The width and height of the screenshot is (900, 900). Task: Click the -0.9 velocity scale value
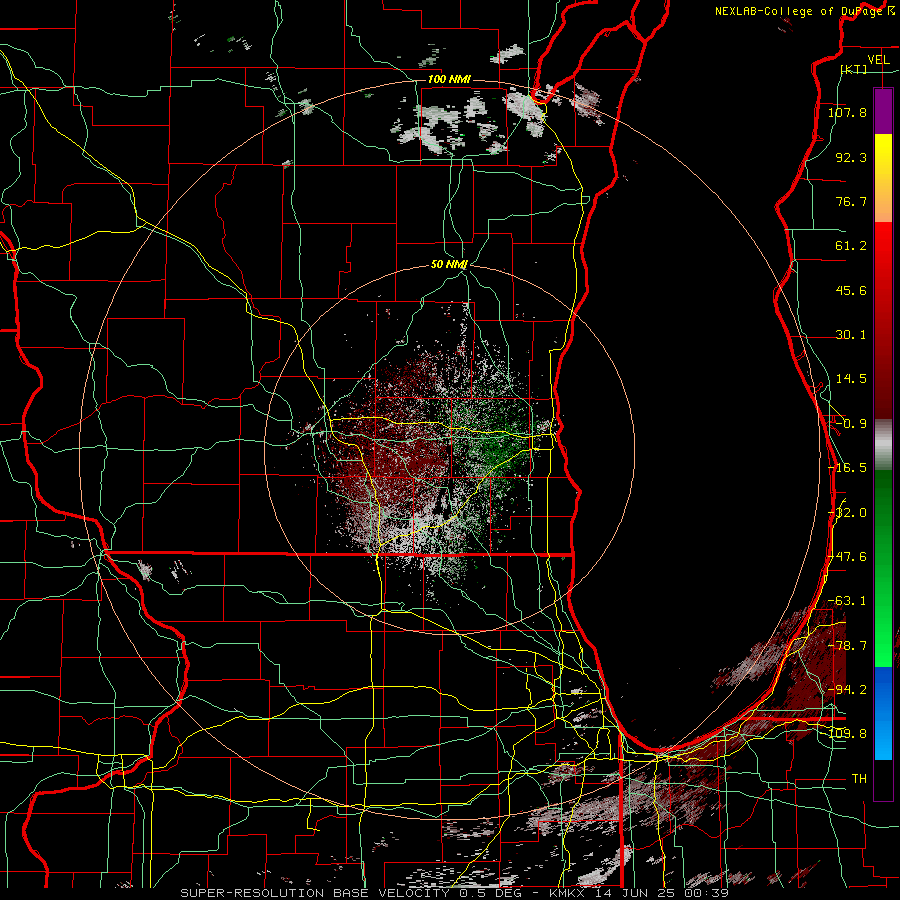click(x=851, y=424)
